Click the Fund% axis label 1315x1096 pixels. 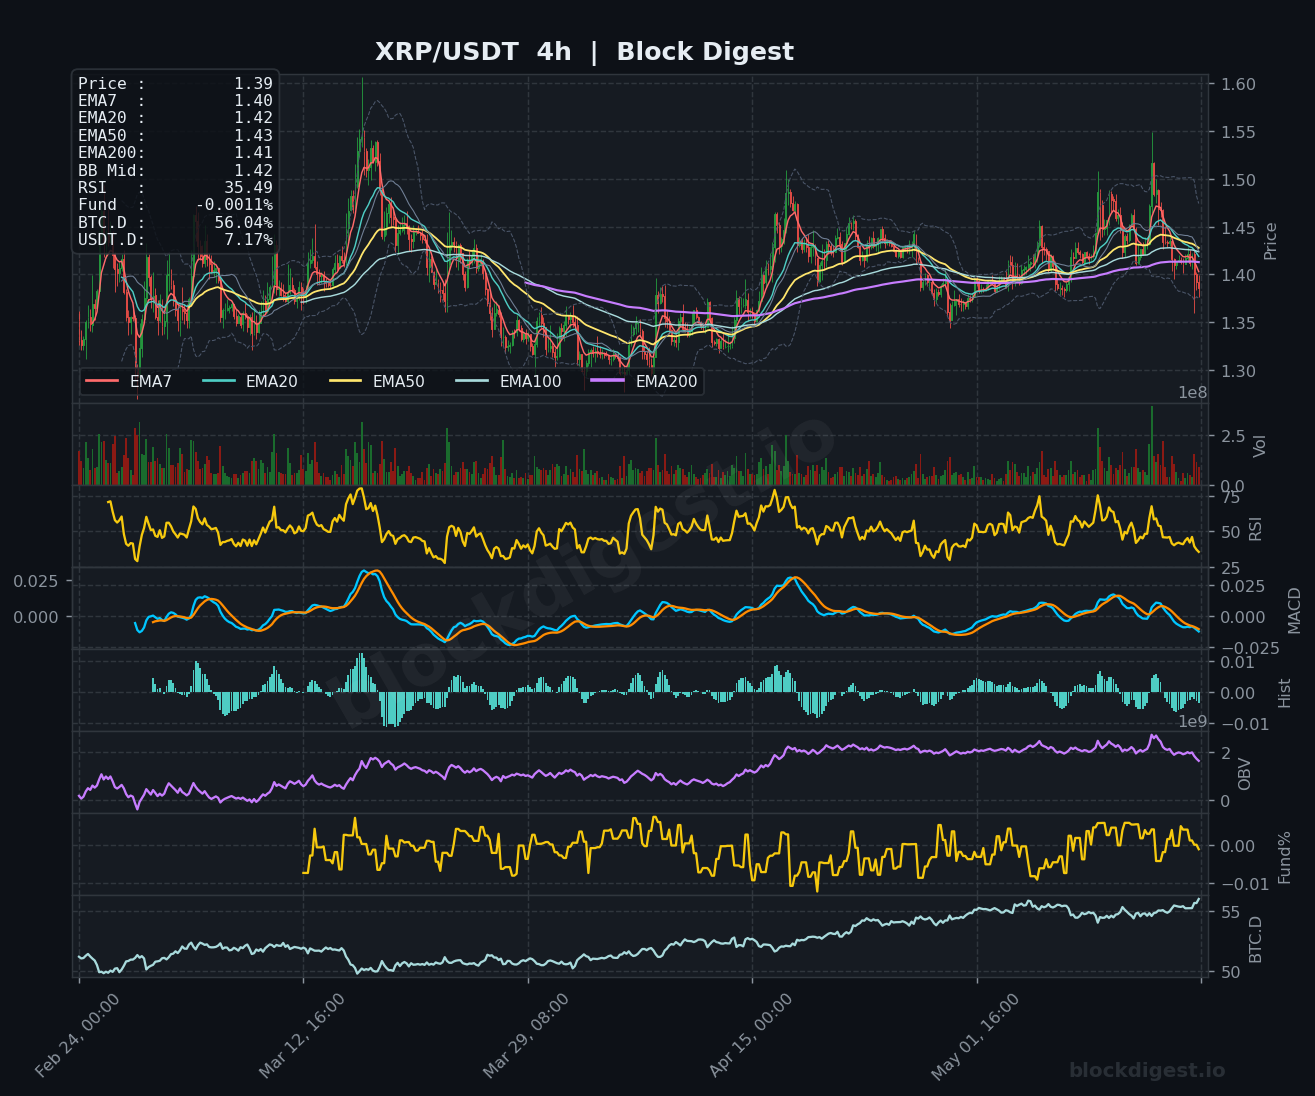[1285, 857]
